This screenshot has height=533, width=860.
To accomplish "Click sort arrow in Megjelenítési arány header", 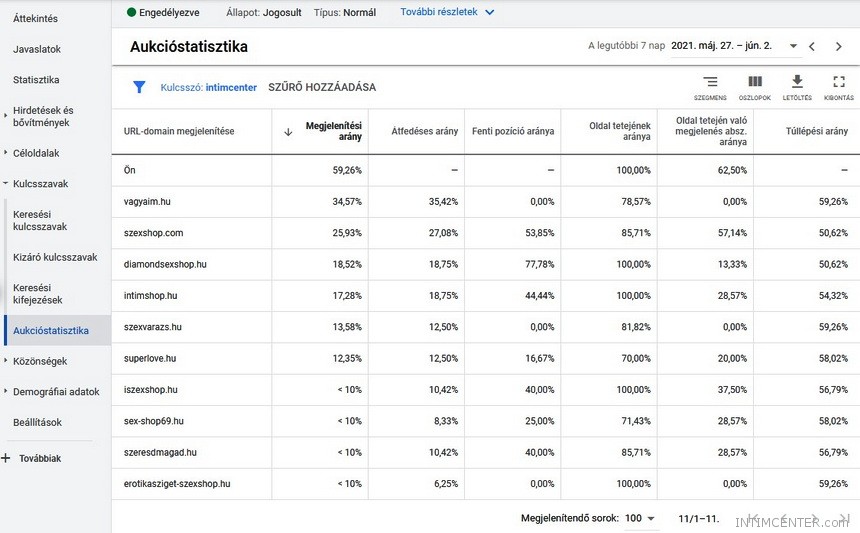I will click(x=288, y=131).
